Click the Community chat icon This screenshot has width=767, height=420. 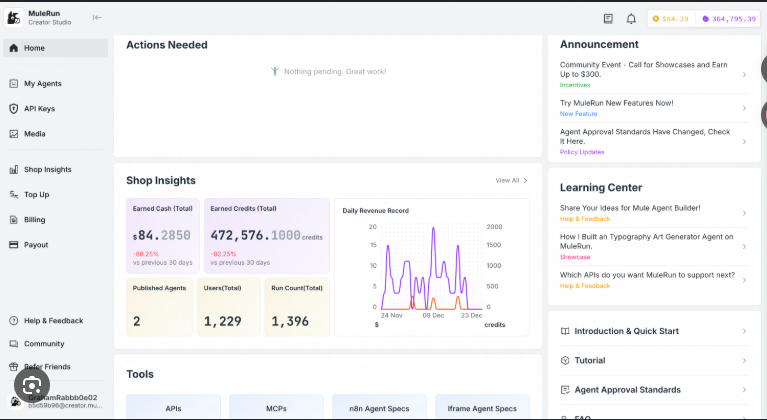point(14,344)
